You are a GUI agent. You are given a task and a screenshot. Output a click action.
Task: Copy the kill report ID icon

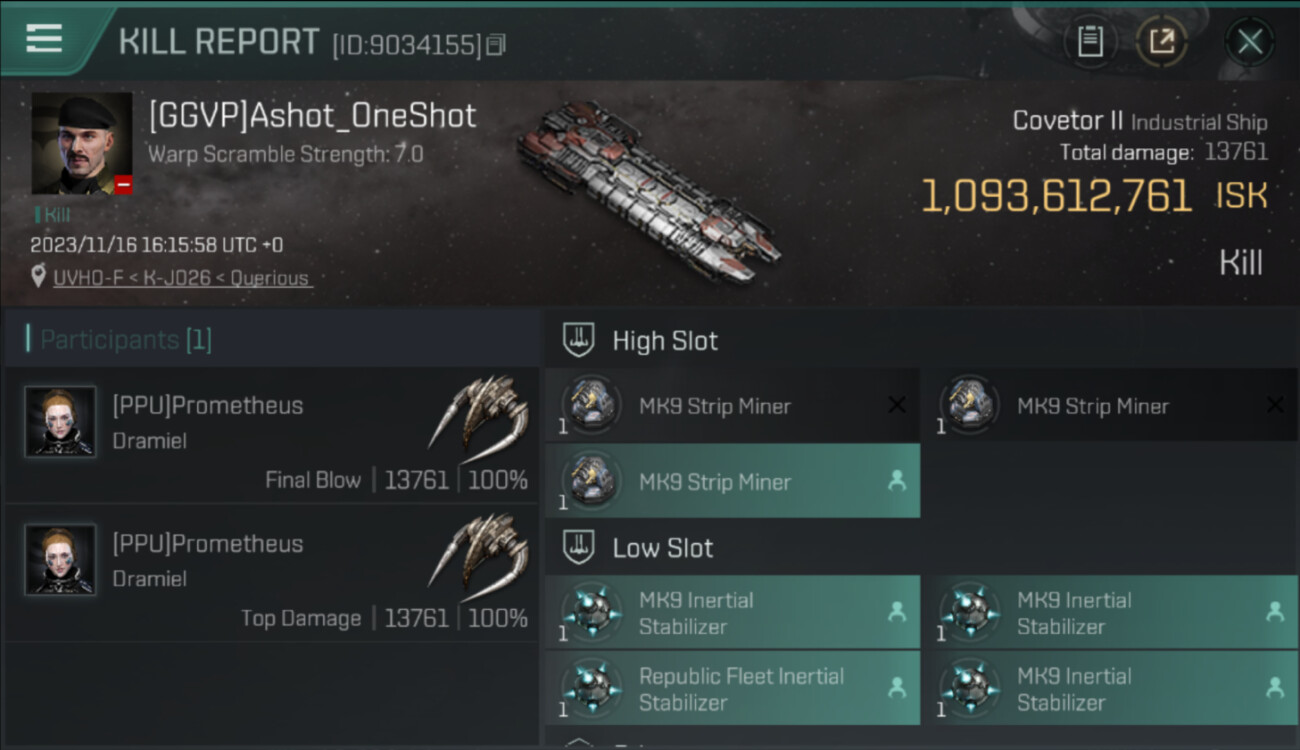[496, 44]
